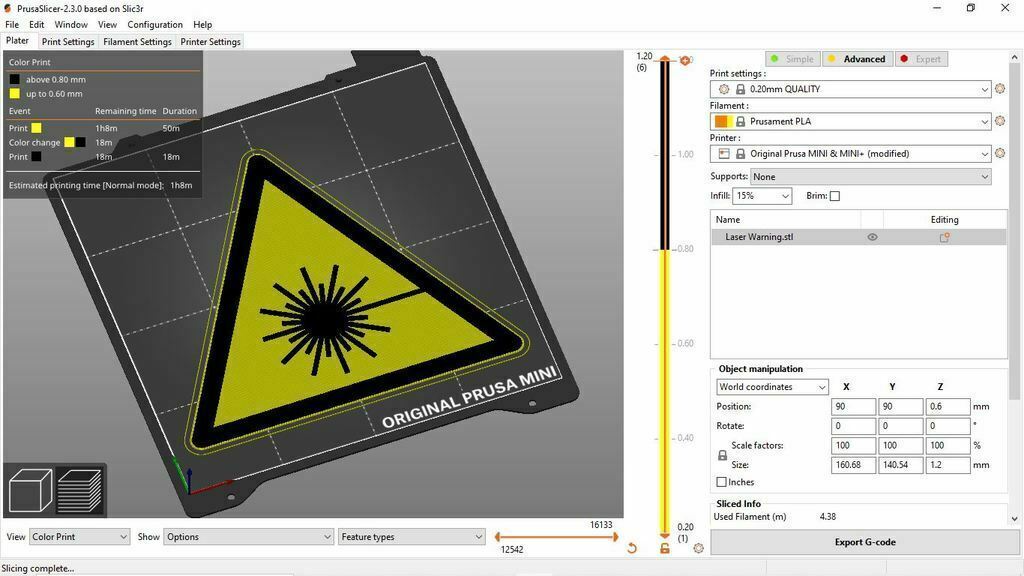Enable the Brim checkbox

pyautogui.click(x=836, y=195)
